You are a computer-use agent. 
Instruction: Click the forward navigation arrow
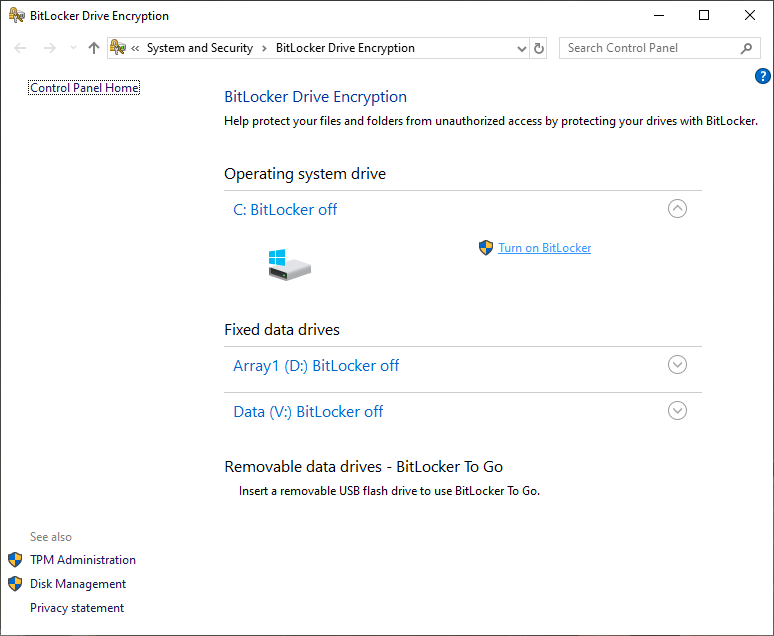click(x=49, y=48)
